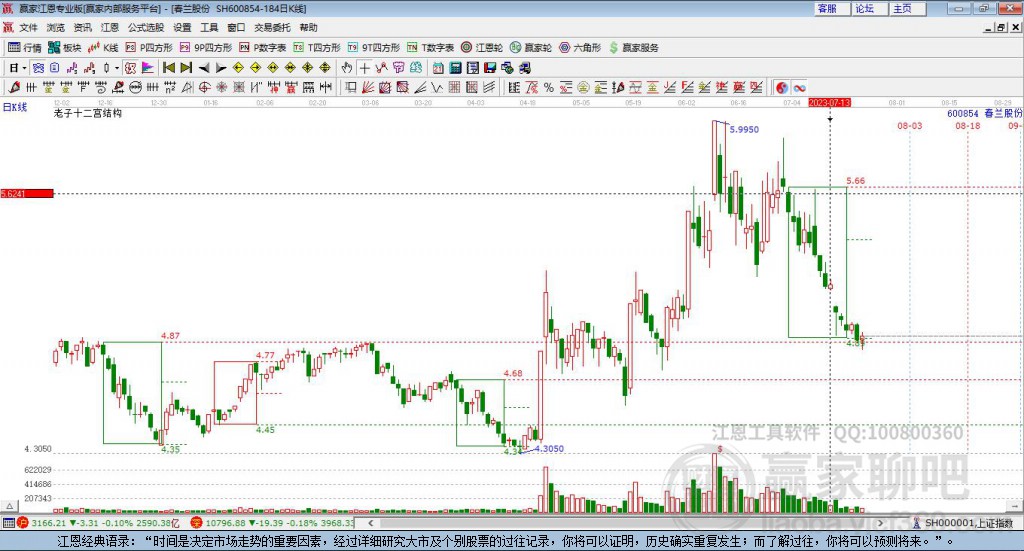Expand the candlestick style dropdown arrow
This screenshot has width=1024, height=551.
coord(117,68)
